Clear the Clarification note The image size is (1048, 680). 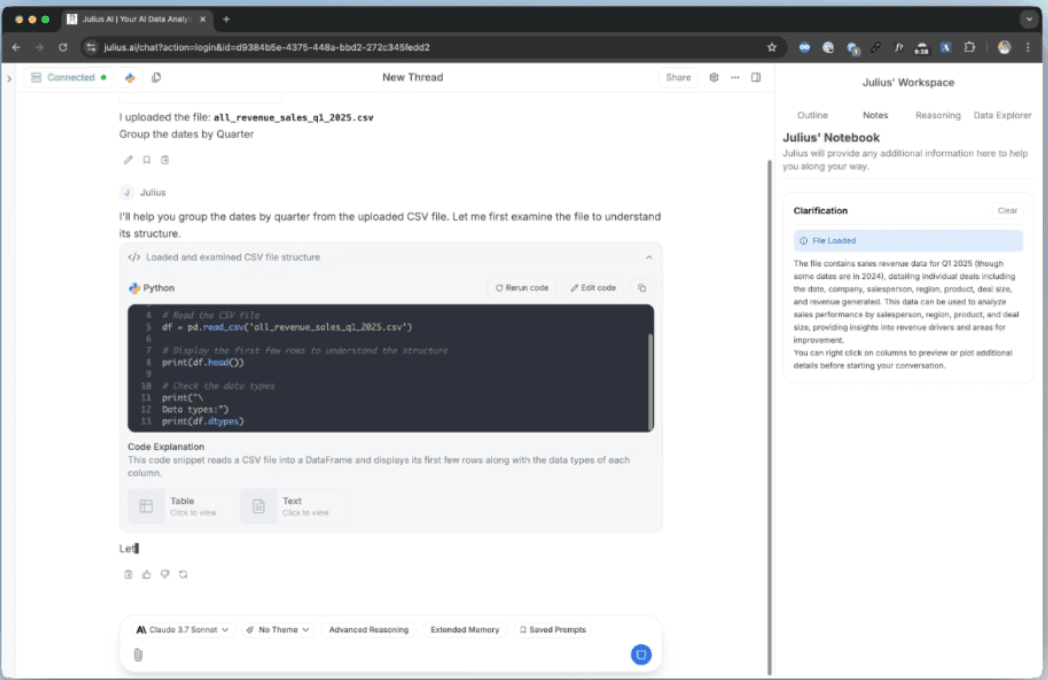1007,210
